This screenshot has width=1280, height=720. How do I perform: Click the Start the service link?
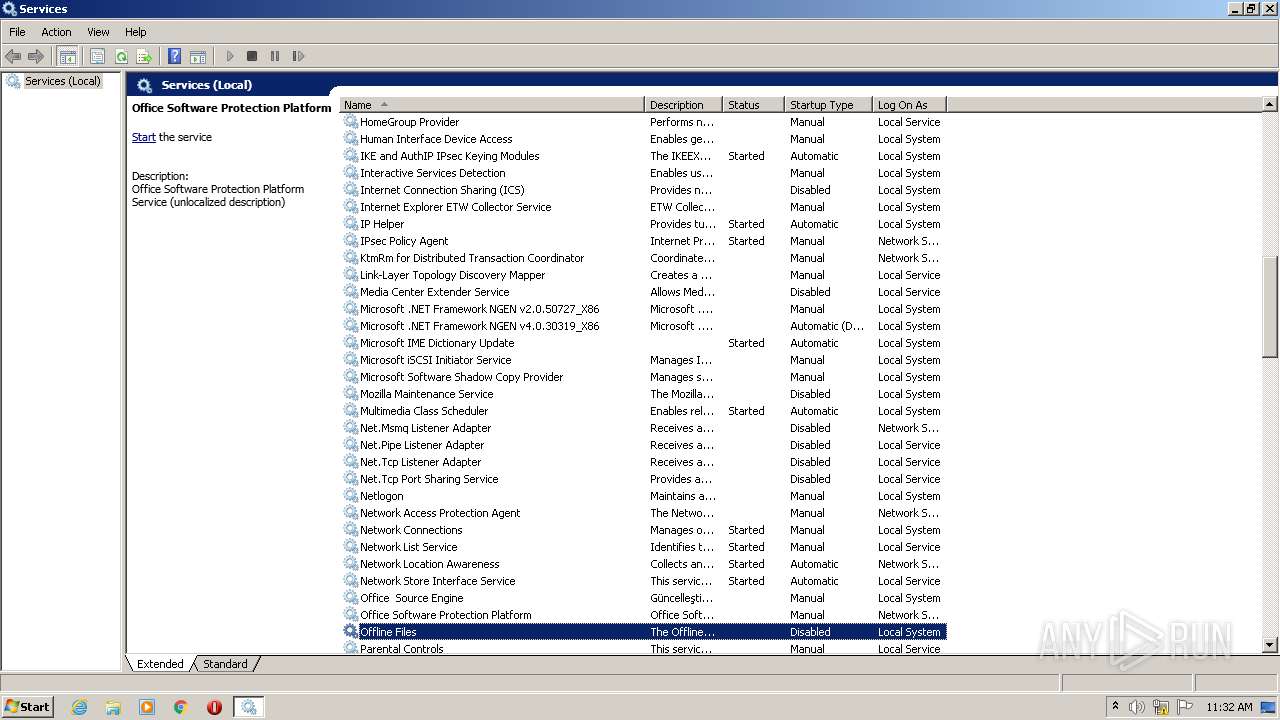tap(144, 137)
